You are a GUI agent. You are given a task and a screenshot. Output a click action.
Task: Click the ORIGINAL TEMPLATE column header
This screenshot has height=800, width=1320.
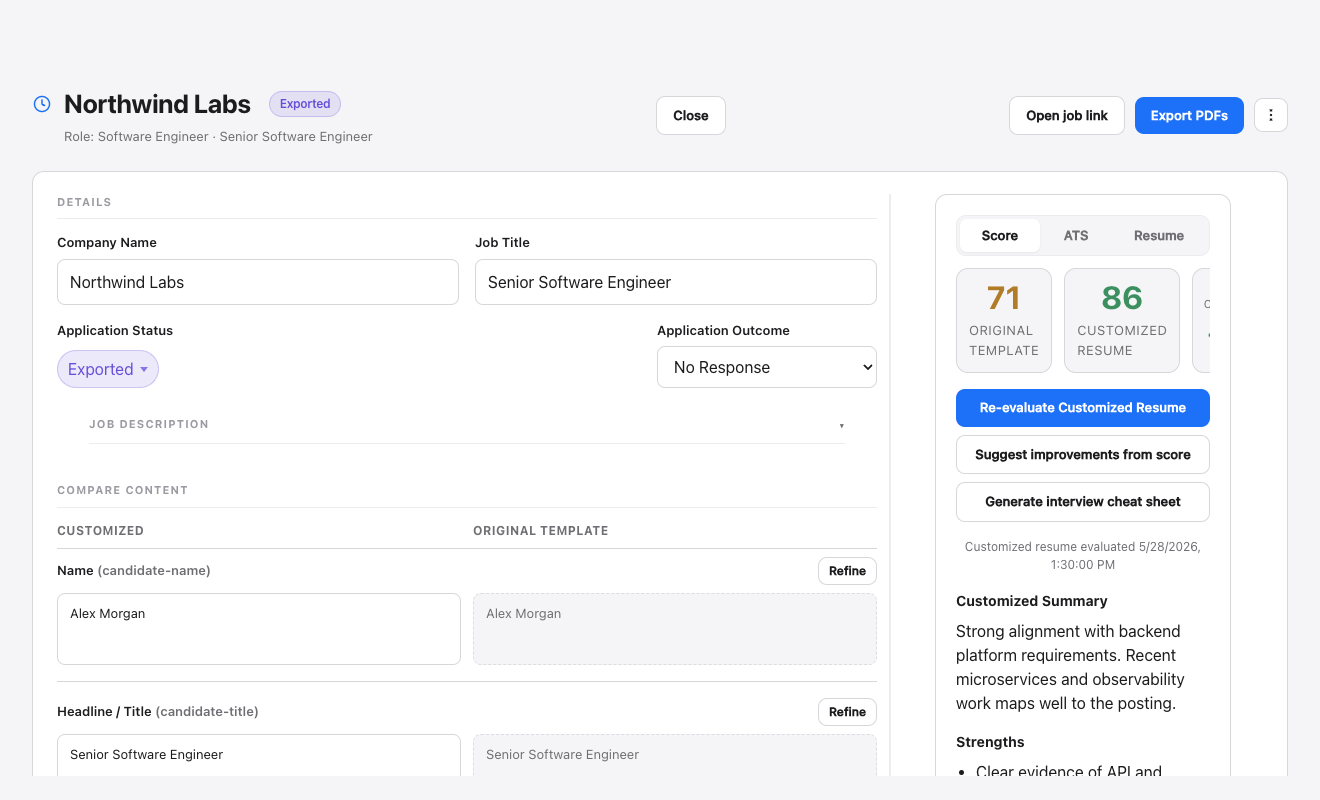[541, 531]
